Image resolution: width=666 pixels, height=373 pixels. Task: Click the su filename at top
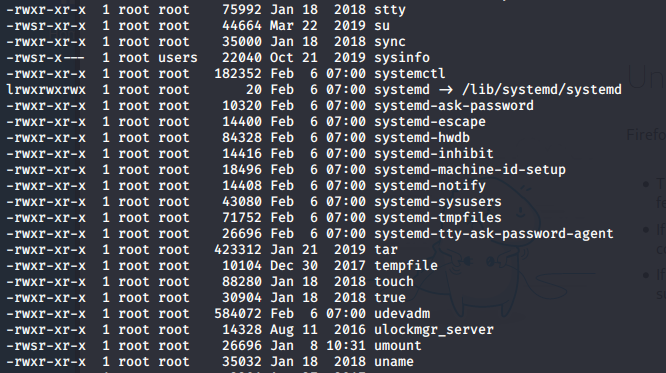(x=382, y=26)
